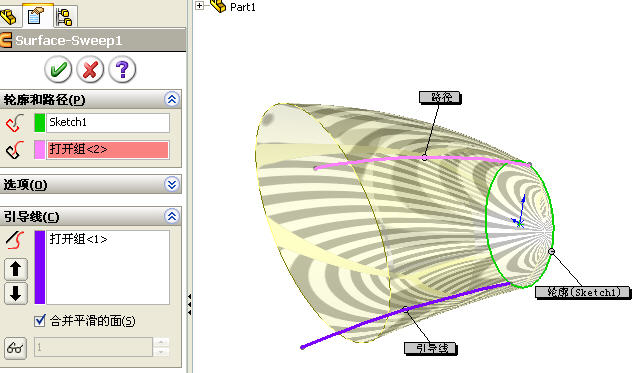The image size is (642, 373).
Task: Open the ConfigurationManager tab
Action: (x=65, y=17)
